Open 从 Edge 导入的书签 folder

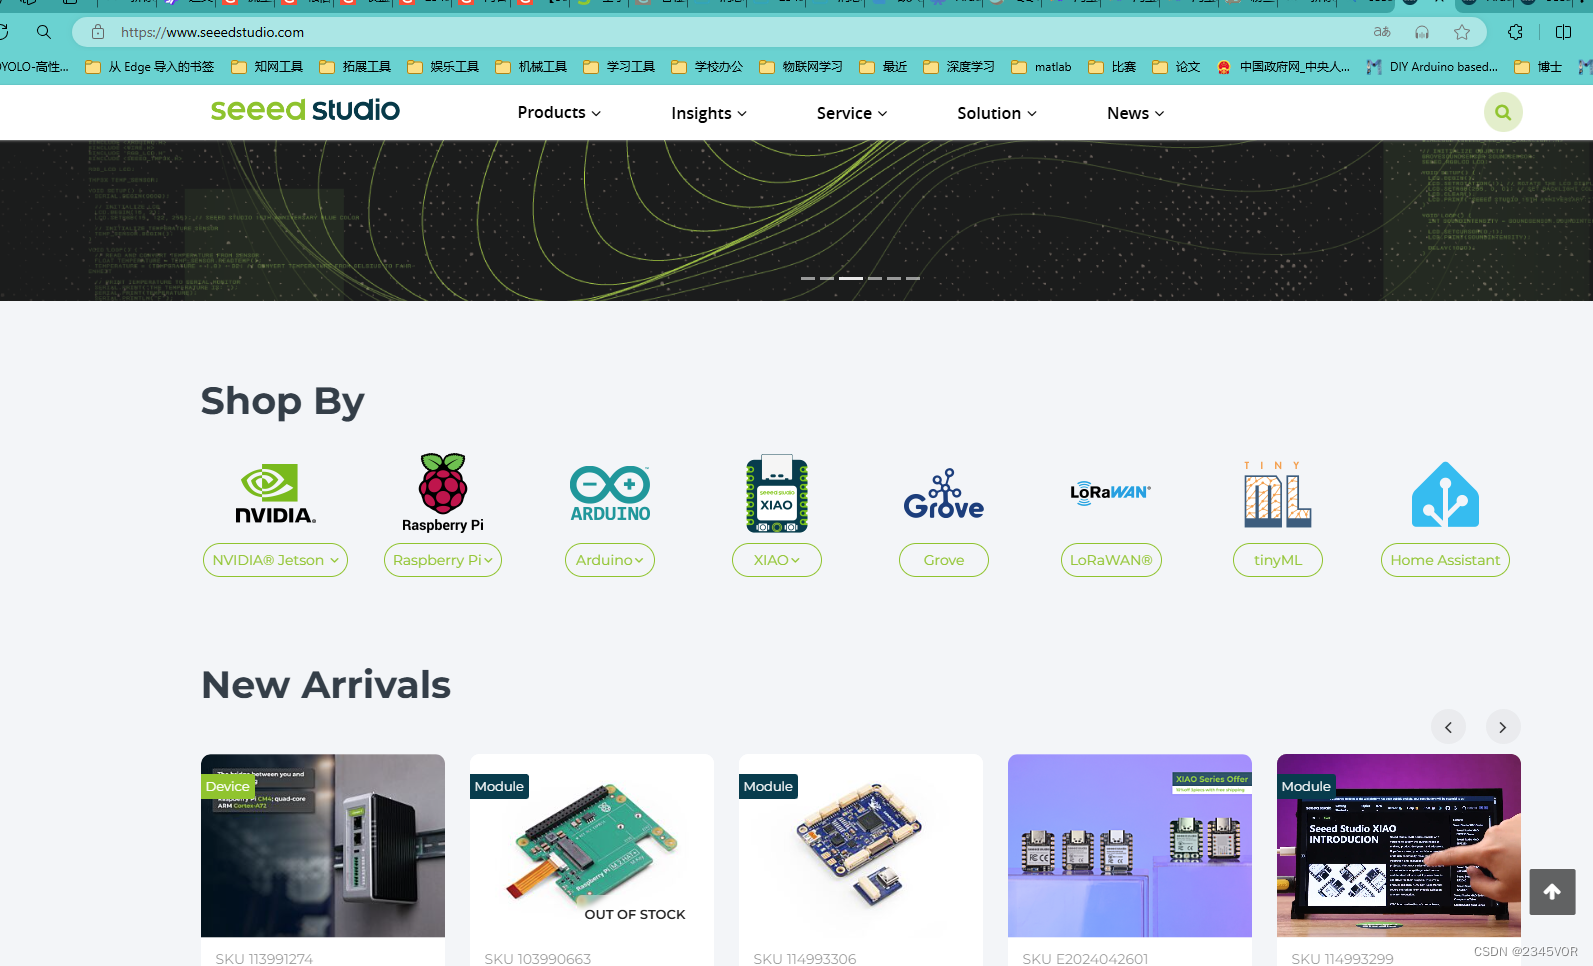pyautogui.click(x=150, y=67)
